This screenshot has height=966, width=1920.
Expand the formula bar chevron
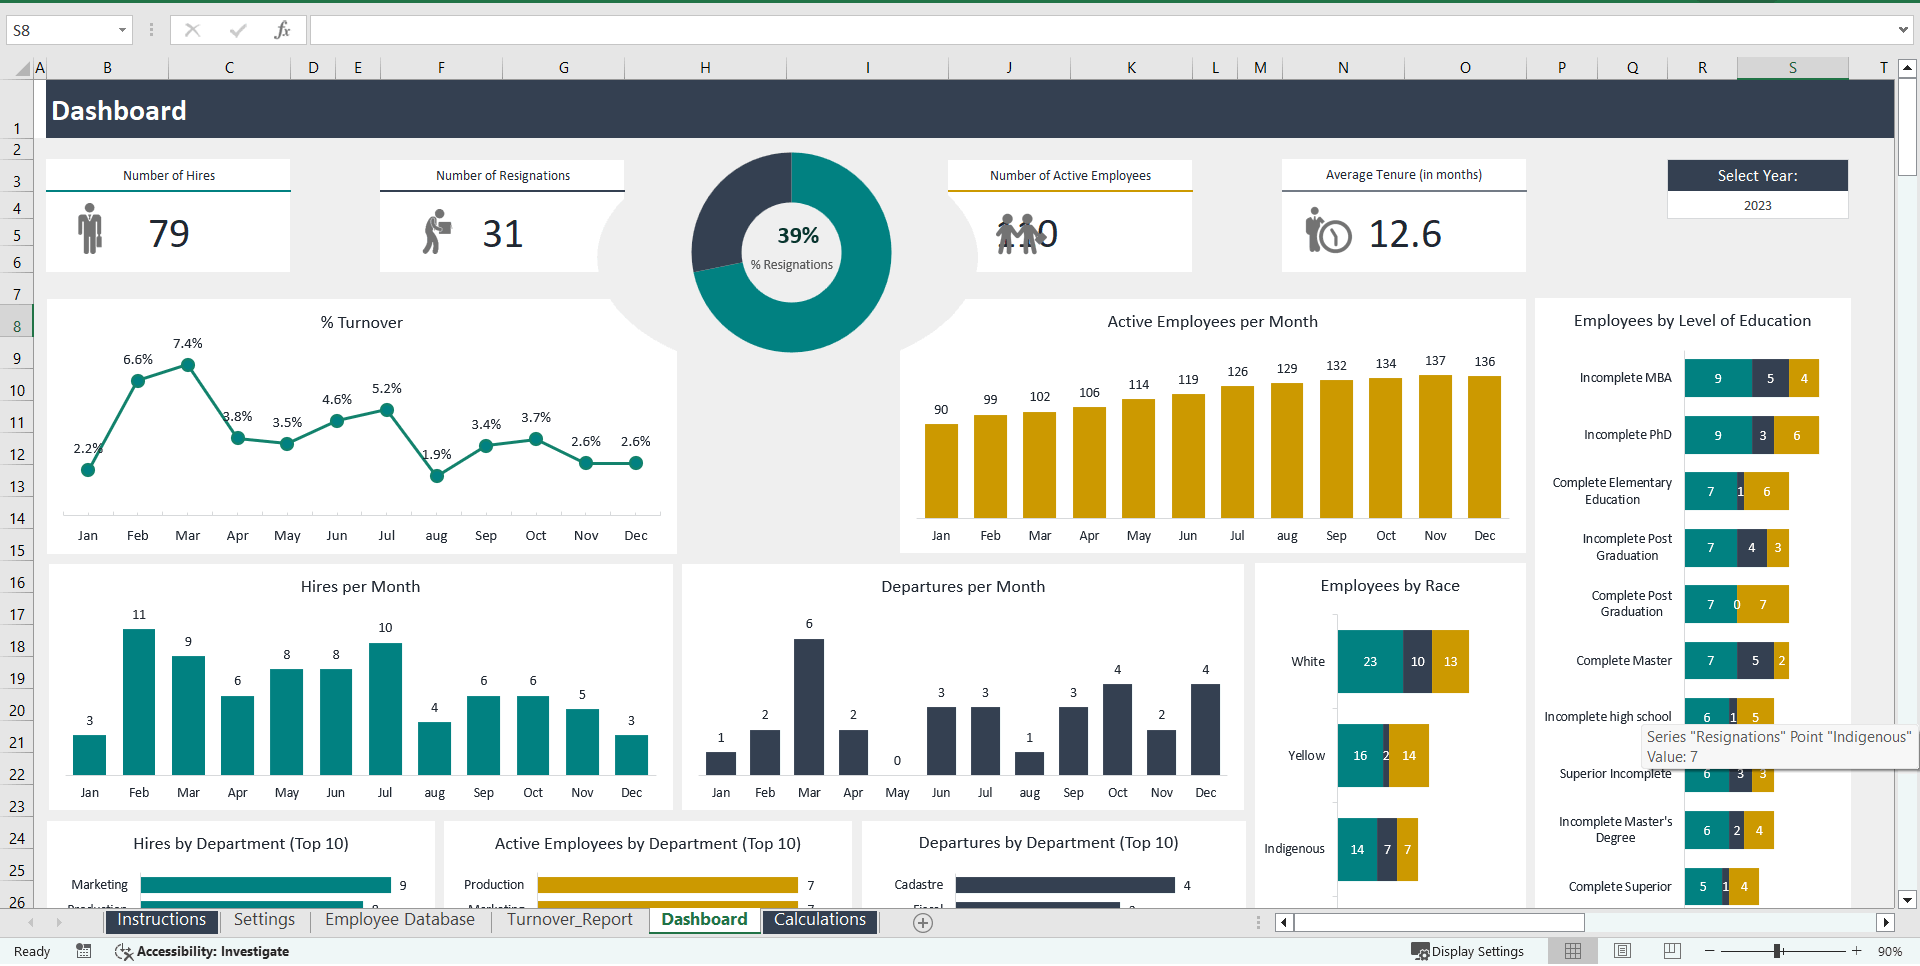click(x=1903, y=30)
